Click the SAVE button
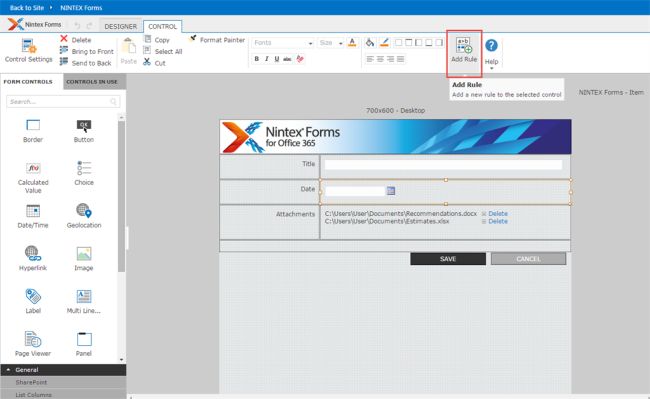The width and height of the screenshot is (650, 399). [448, 259]
